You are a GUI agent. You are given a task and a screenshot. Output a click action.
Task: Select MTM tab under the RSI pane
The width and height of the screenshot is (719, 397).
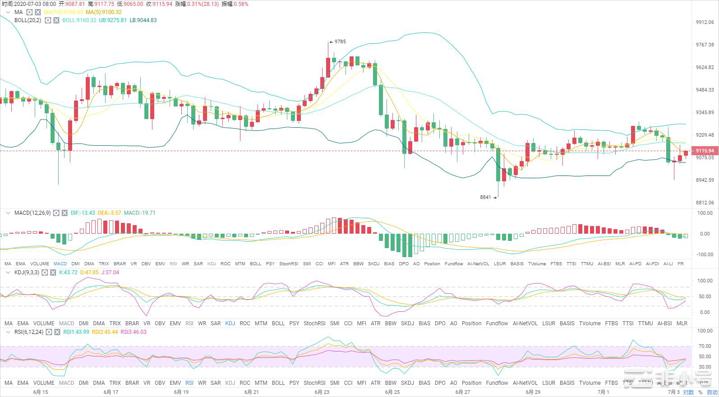click(261, 383)
